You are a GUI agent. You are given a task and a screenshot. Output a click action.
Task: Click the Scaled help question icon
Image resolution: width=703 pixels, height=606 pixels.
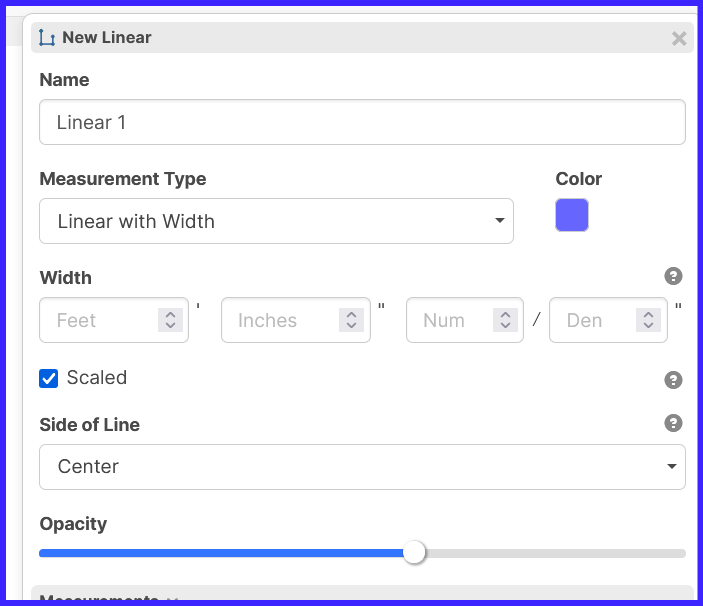pyautogui.click(x=673, y=380)
